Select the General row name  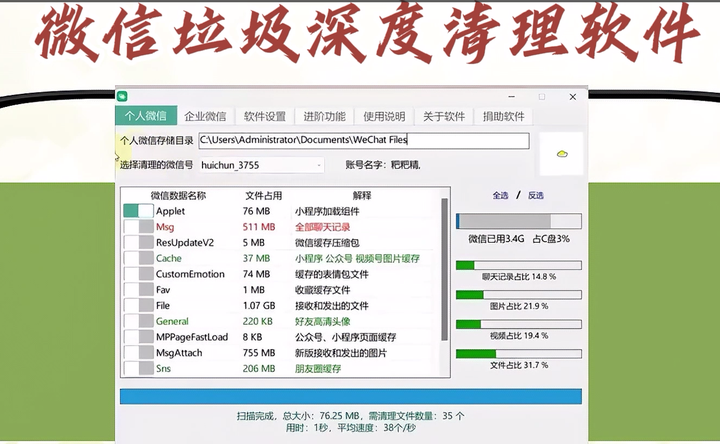coord(172,321)
